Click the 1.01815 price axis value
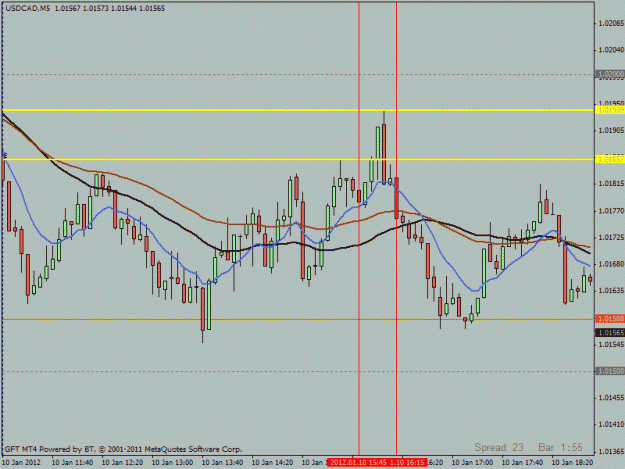The image size is (625, 469). 611,184
